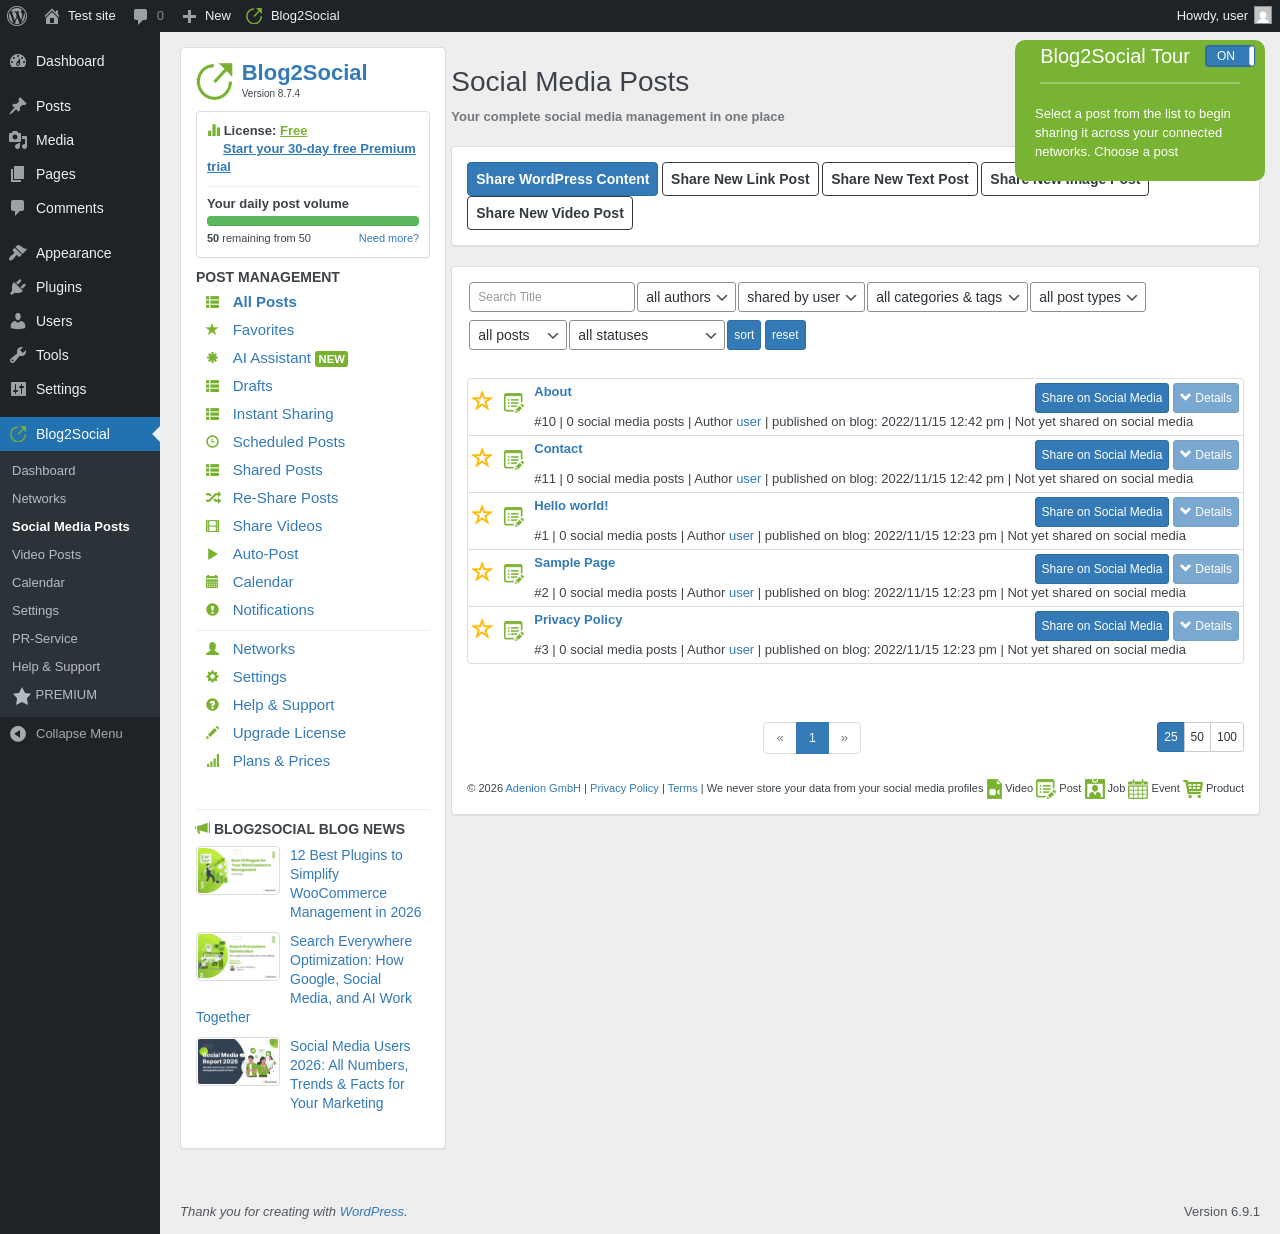The width and height of the screenshot is (1280, 1234).
Task: Click the user avatar beside Howdy, user
Action: point(1263,15)
